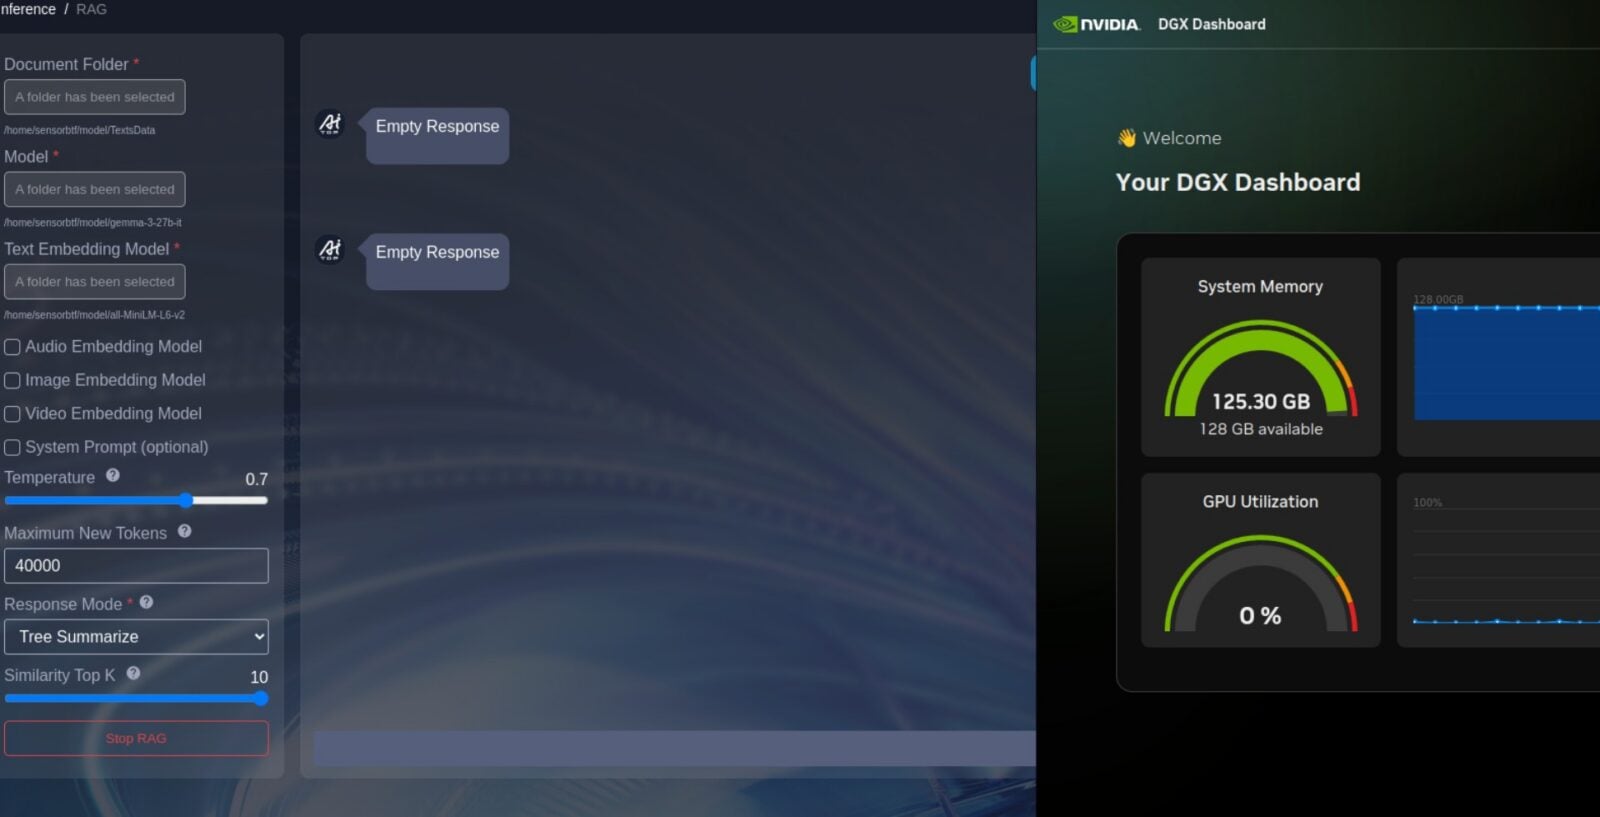Click the Temperature slider handle
The width and height of the screenshot is (1600, 817).
(186, 500)
